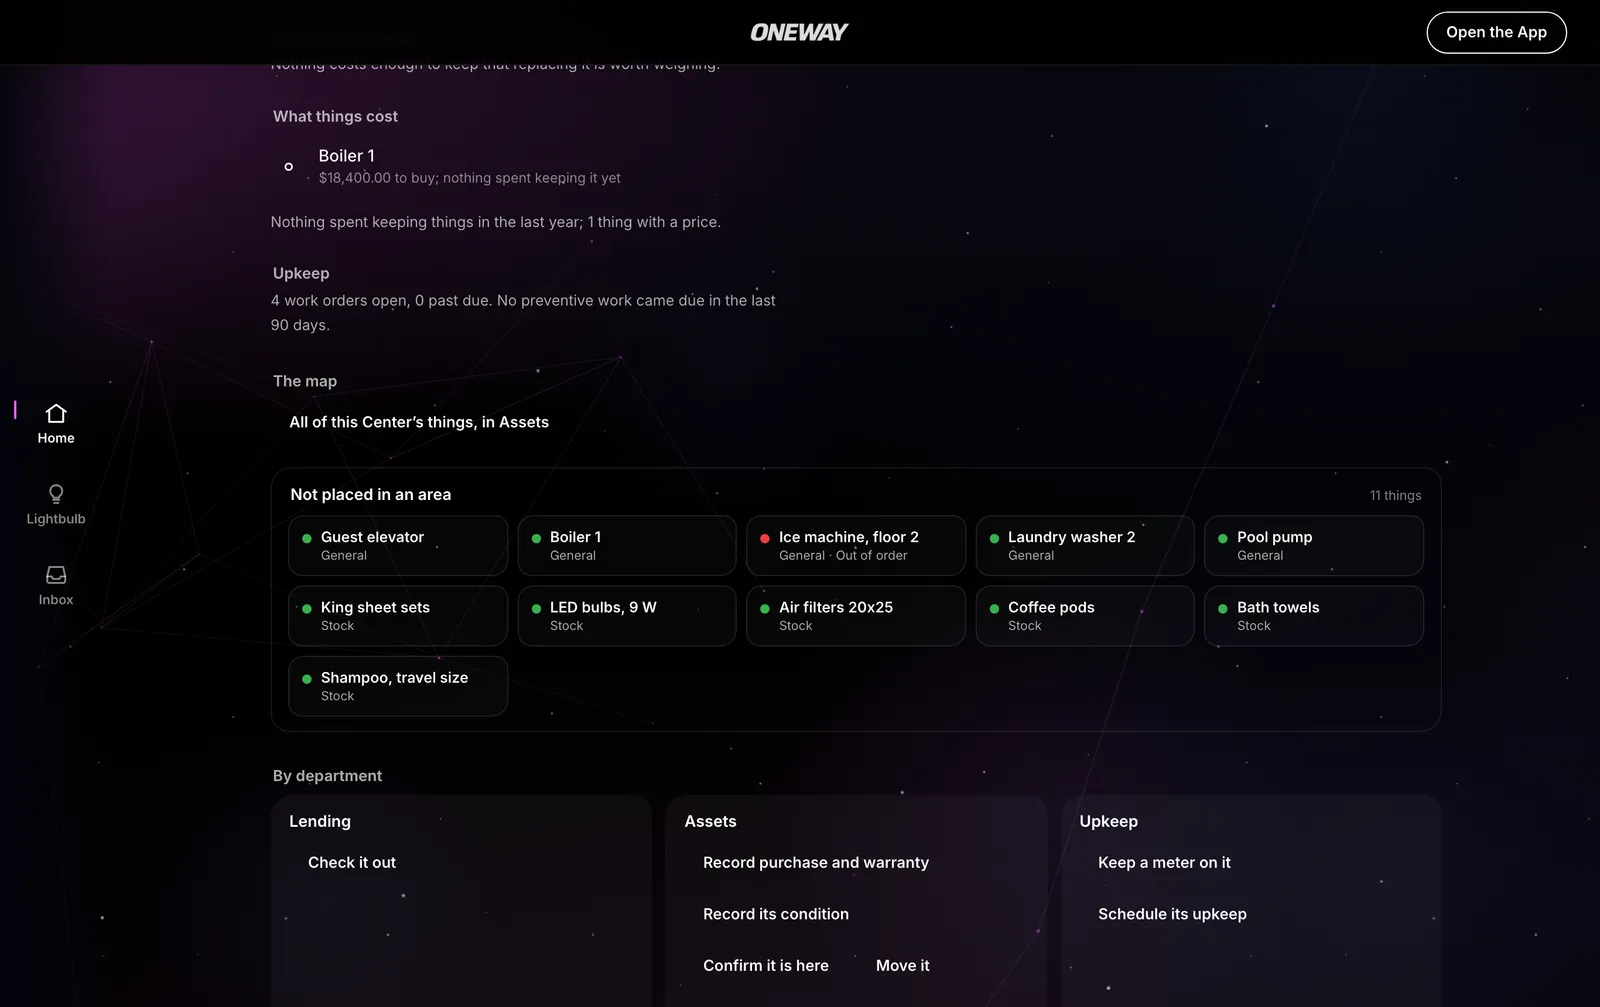Click Confirm it is here

[766, 965]
